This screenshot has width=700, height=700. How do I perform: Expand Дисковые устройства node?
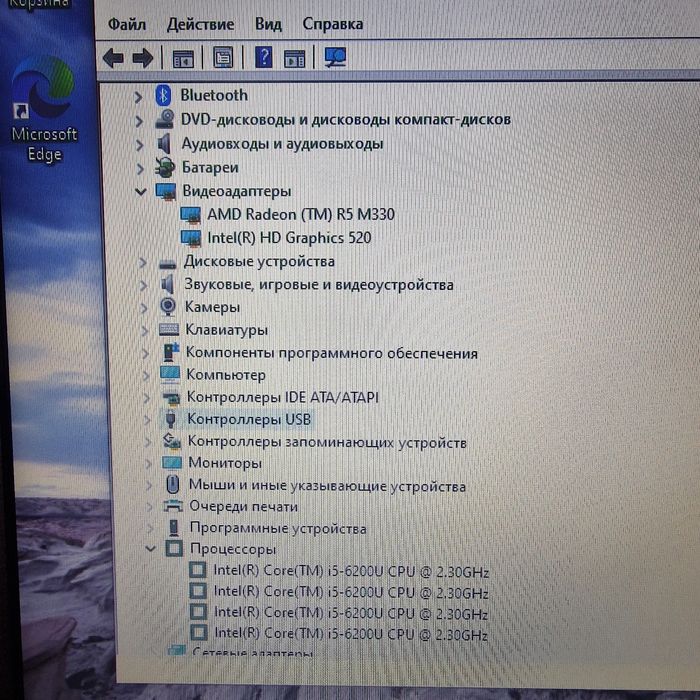[142, 262]
